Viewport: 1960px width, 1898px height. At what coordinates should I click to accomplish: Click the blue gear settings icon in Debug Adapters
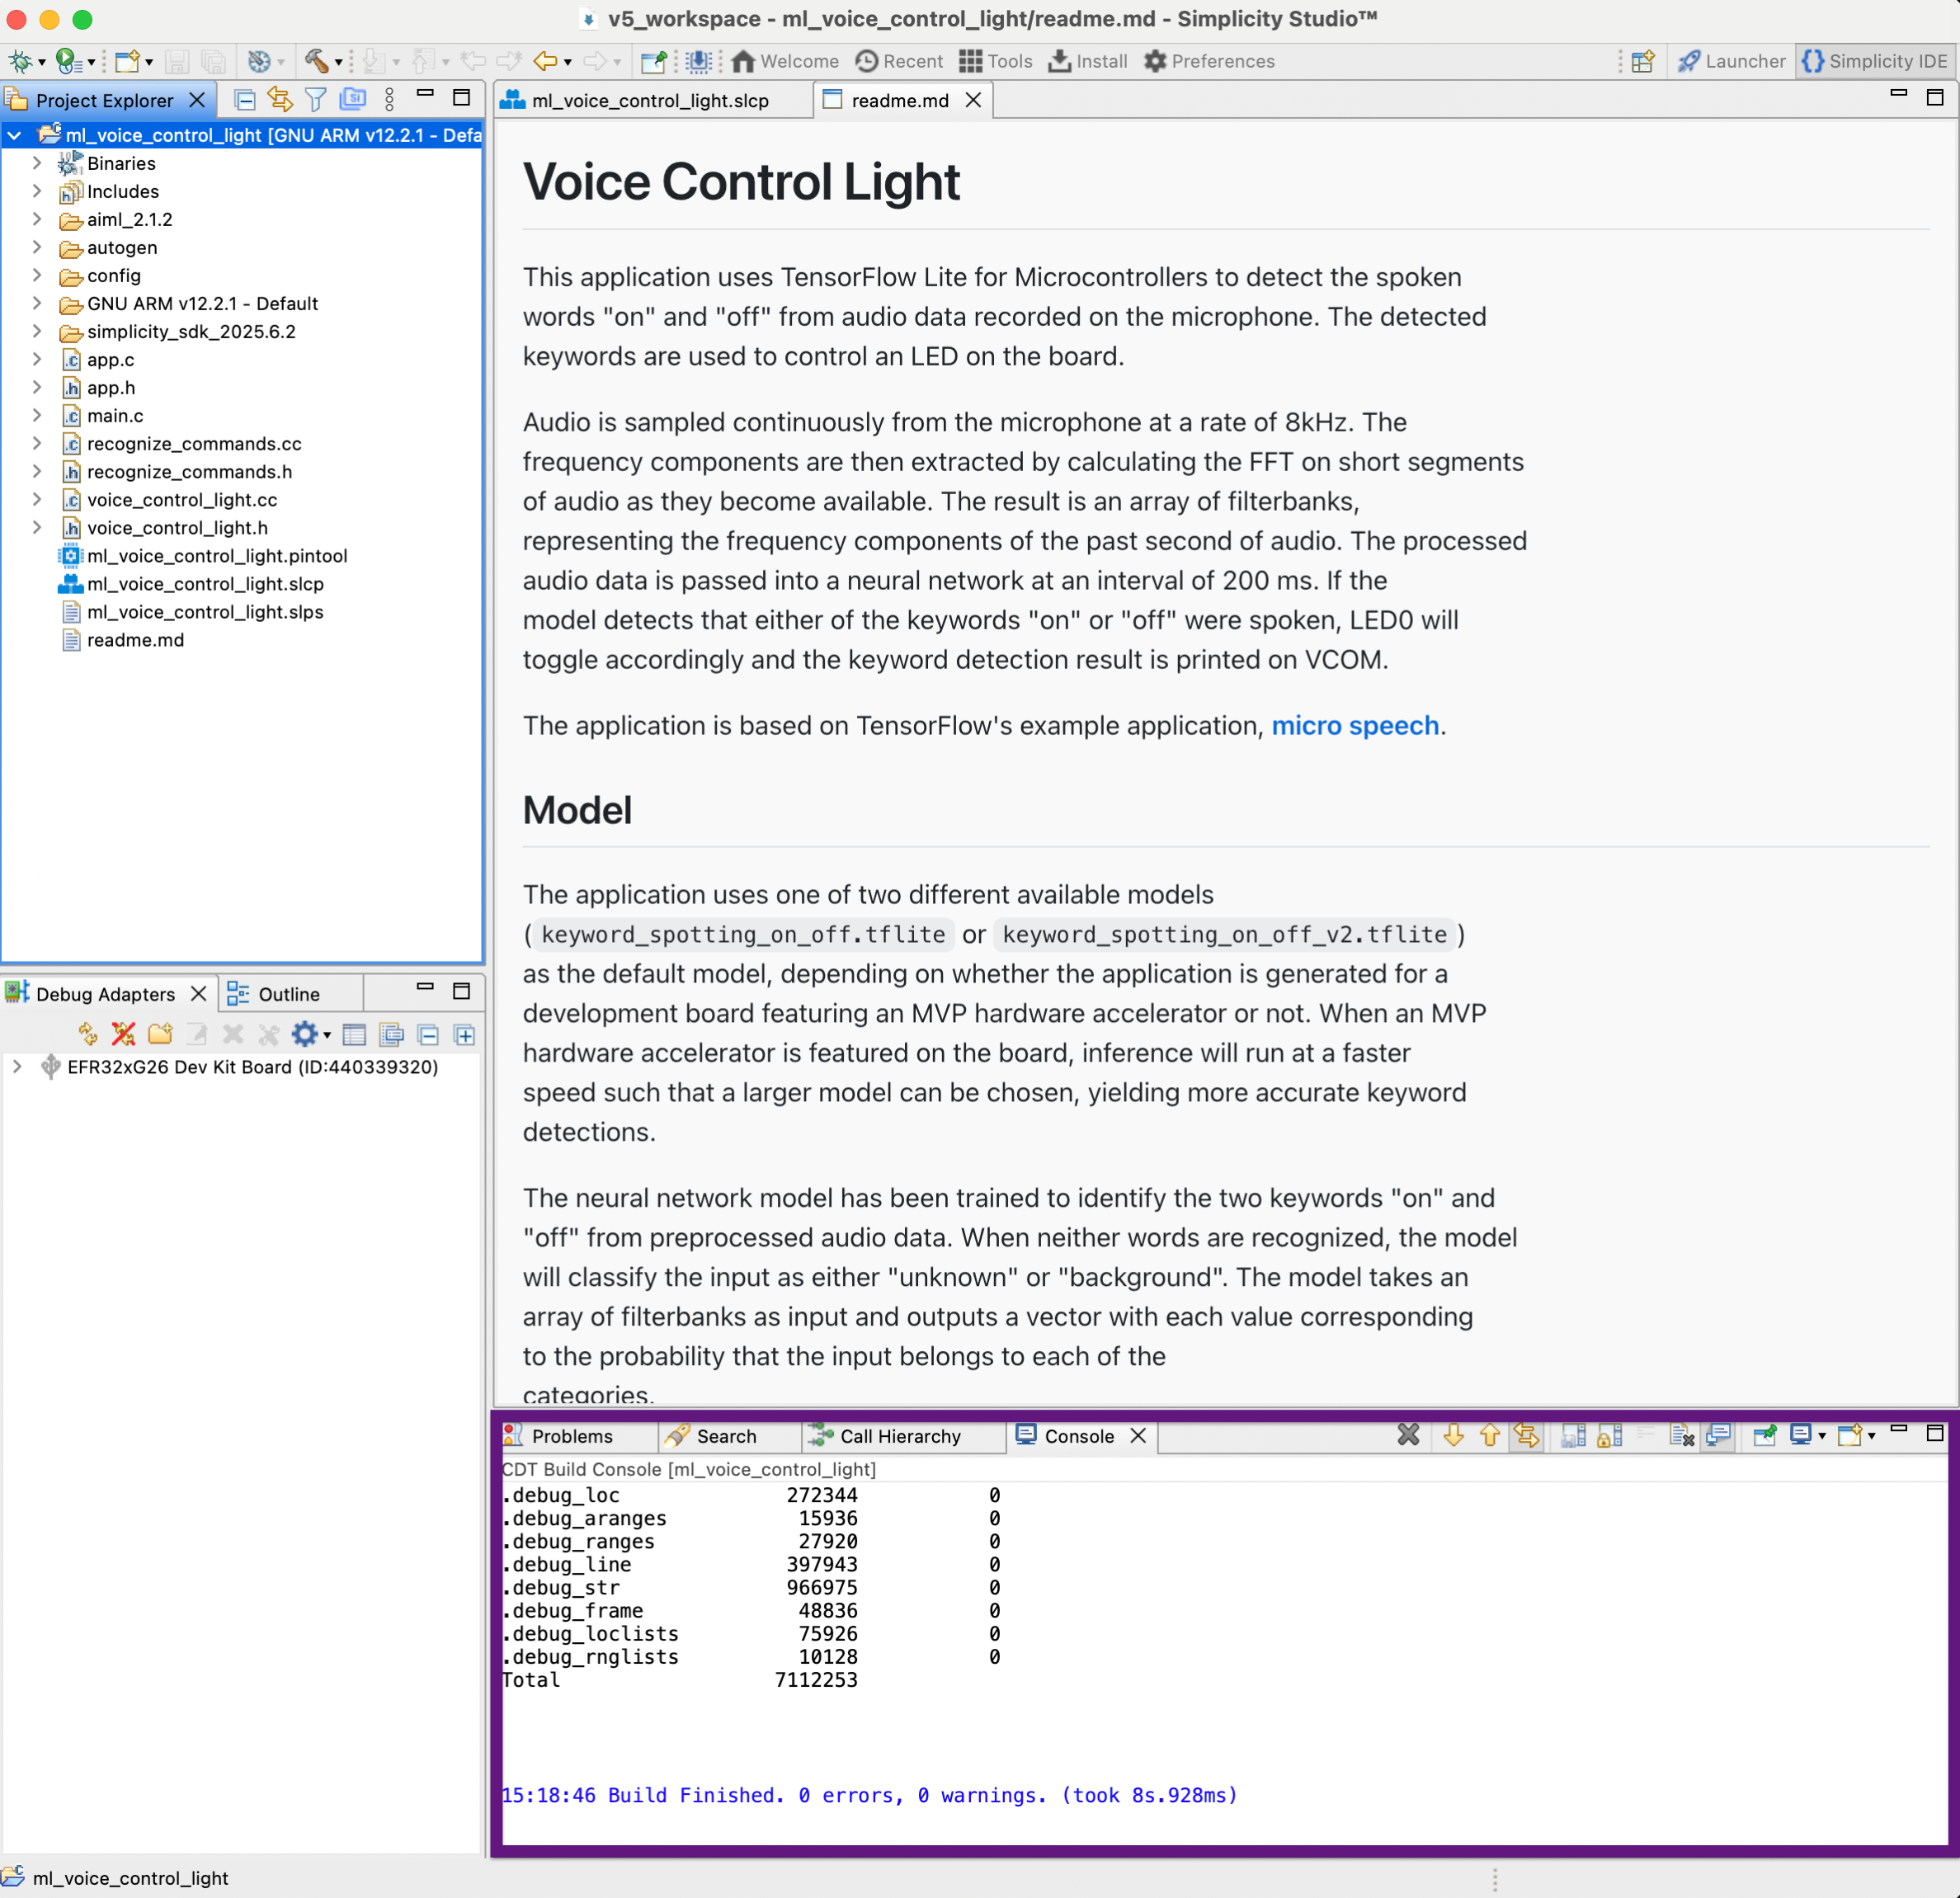(x=305, y=1034)
